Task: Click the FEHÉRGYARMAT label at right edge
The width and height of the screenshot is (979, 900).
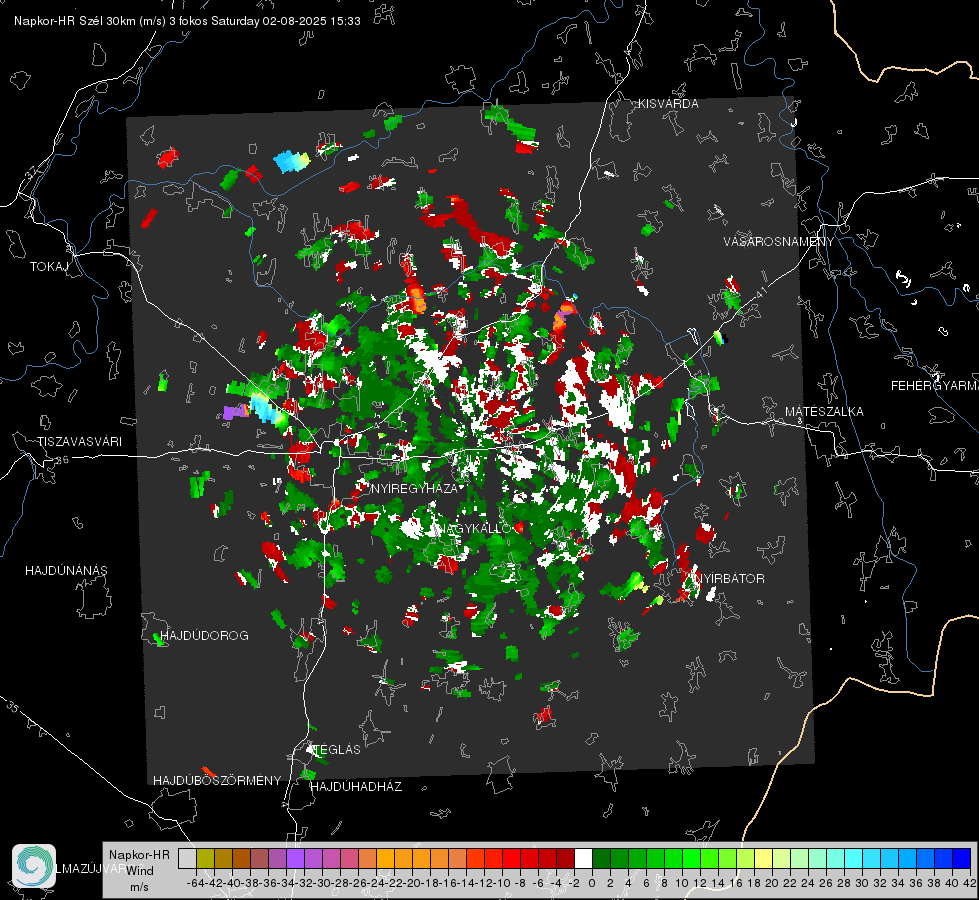Action: coord(935,386)
